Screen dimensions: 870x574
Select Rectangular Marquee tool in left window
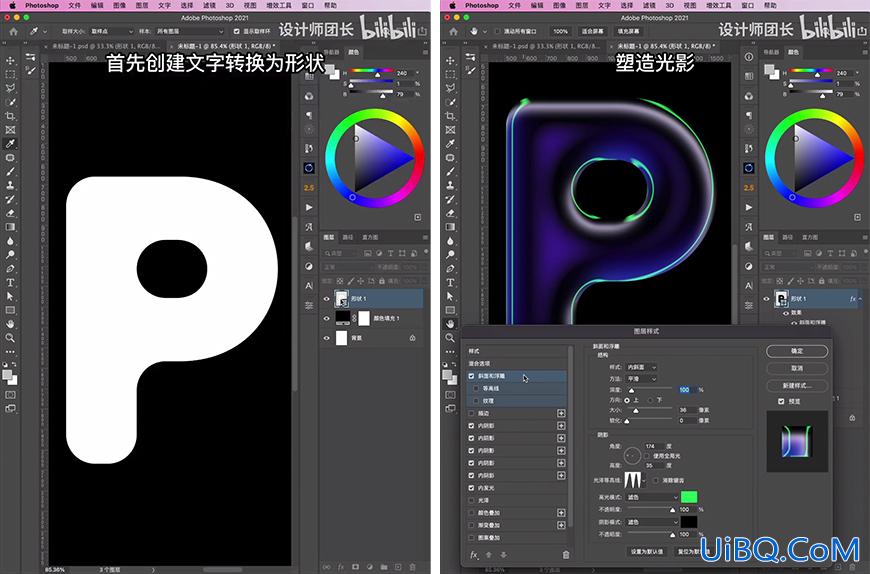click(x=10, y=74)
